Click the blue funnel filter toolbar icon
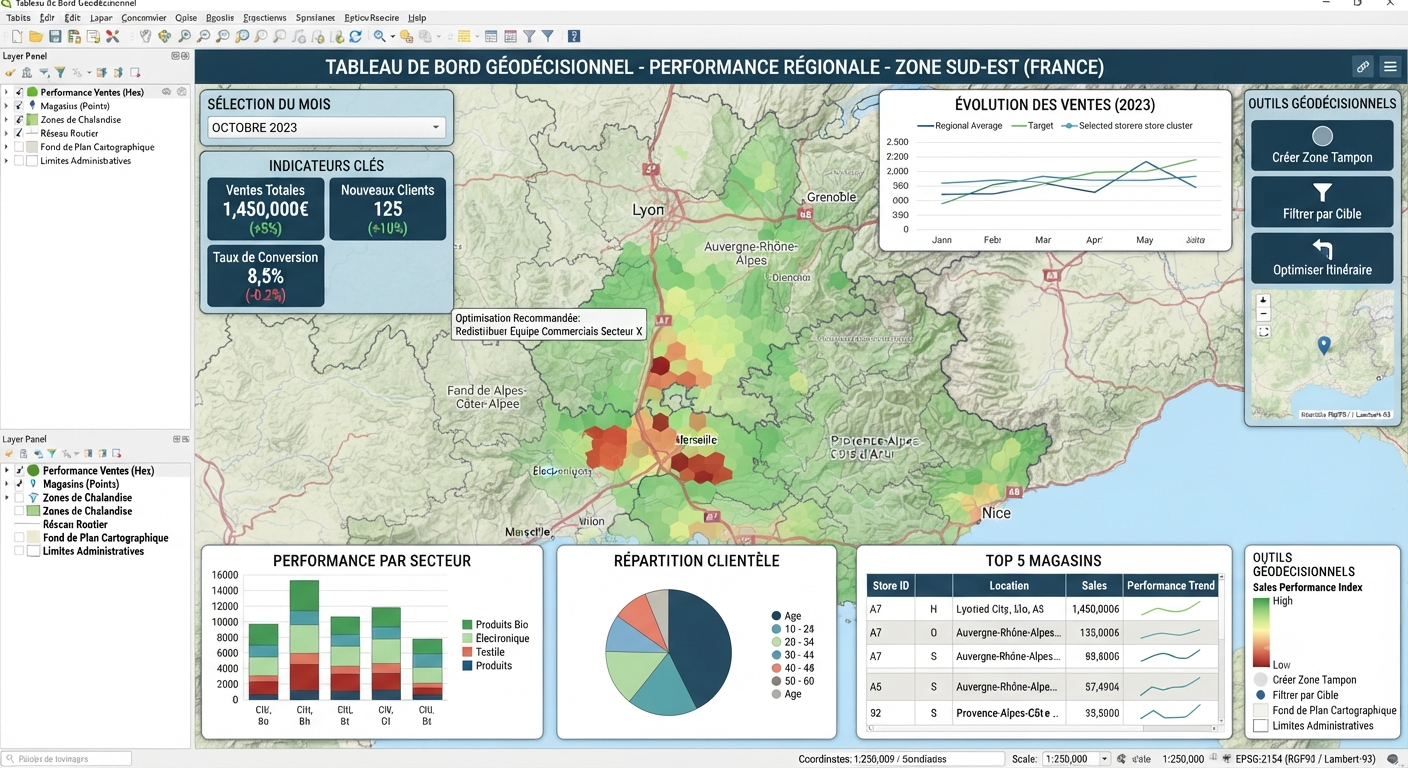This screenshot has height=768, width=1408. (548, 36)
